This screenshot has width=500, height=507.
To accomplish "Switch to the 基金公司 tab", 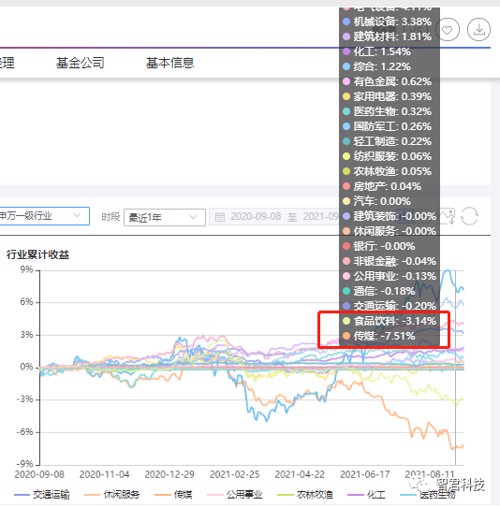I will (x=80, y=63).
